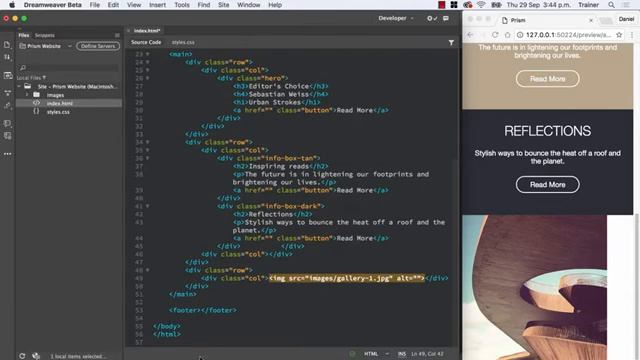
Task: Expand the images folder in Files
Action: click(x=27, y=95)
